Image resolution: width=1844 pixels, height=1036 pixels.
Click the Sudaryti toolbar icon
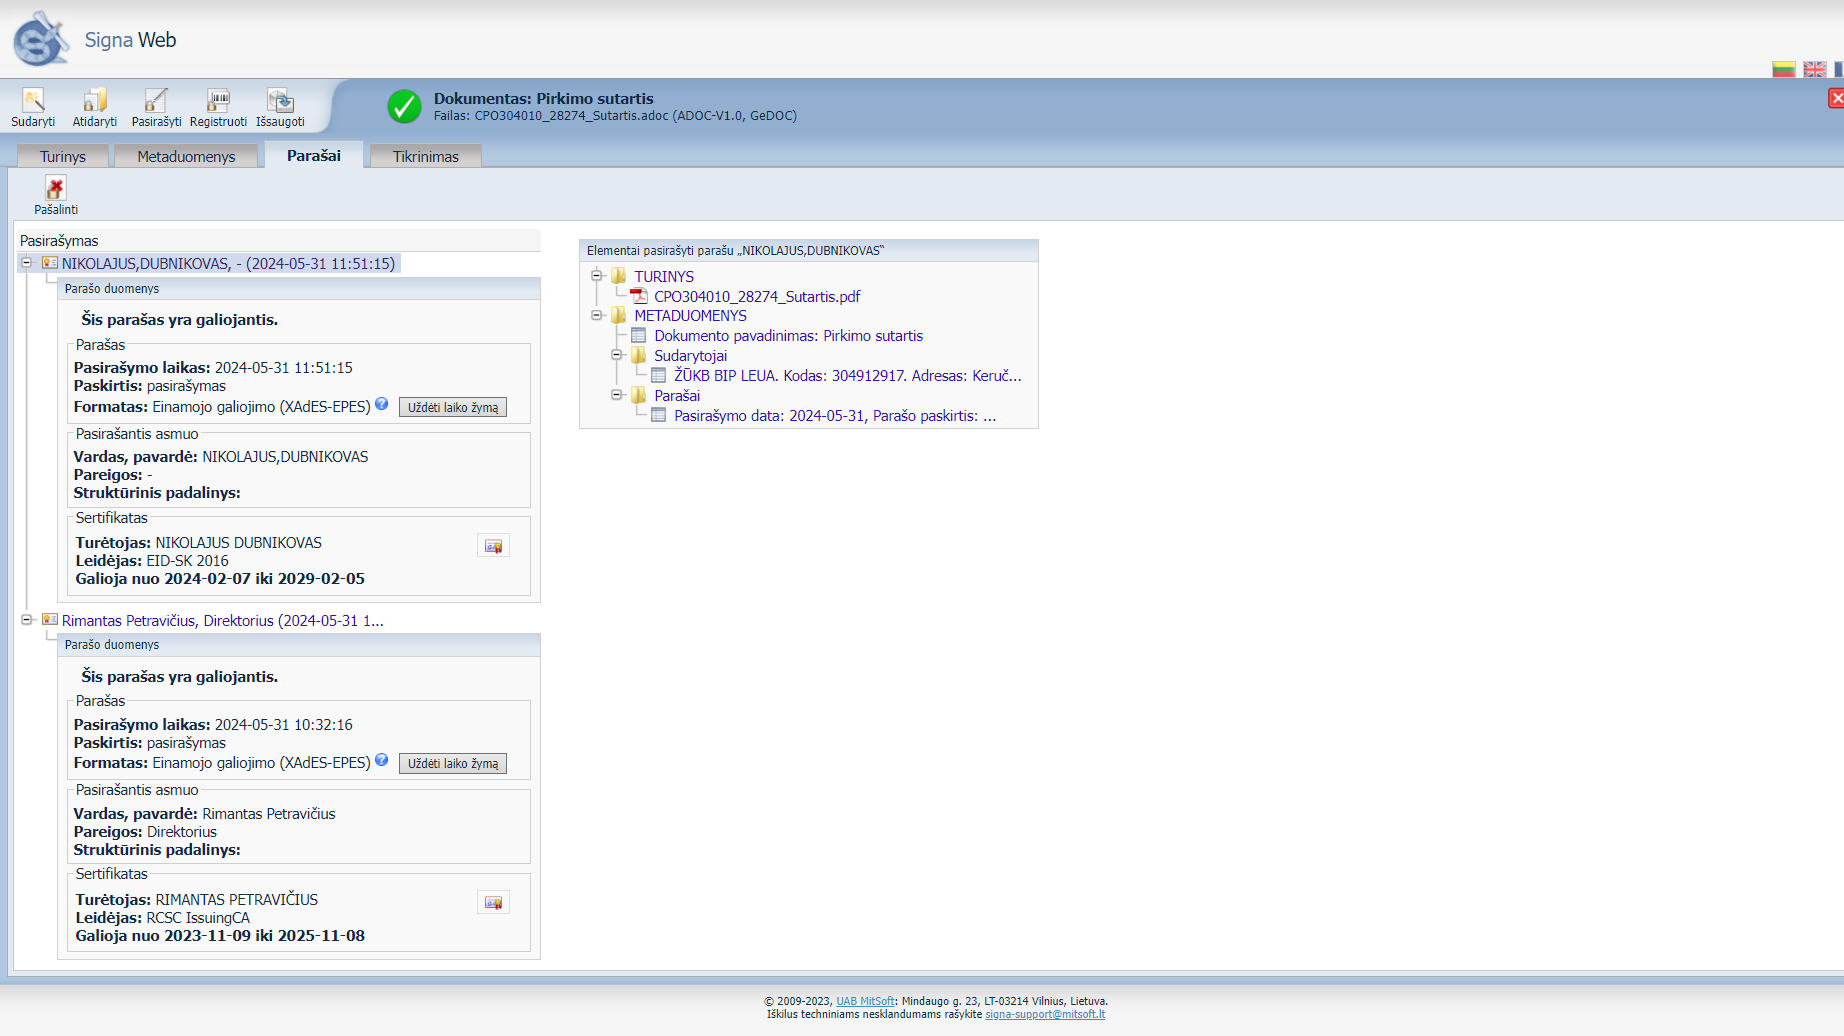33,102
